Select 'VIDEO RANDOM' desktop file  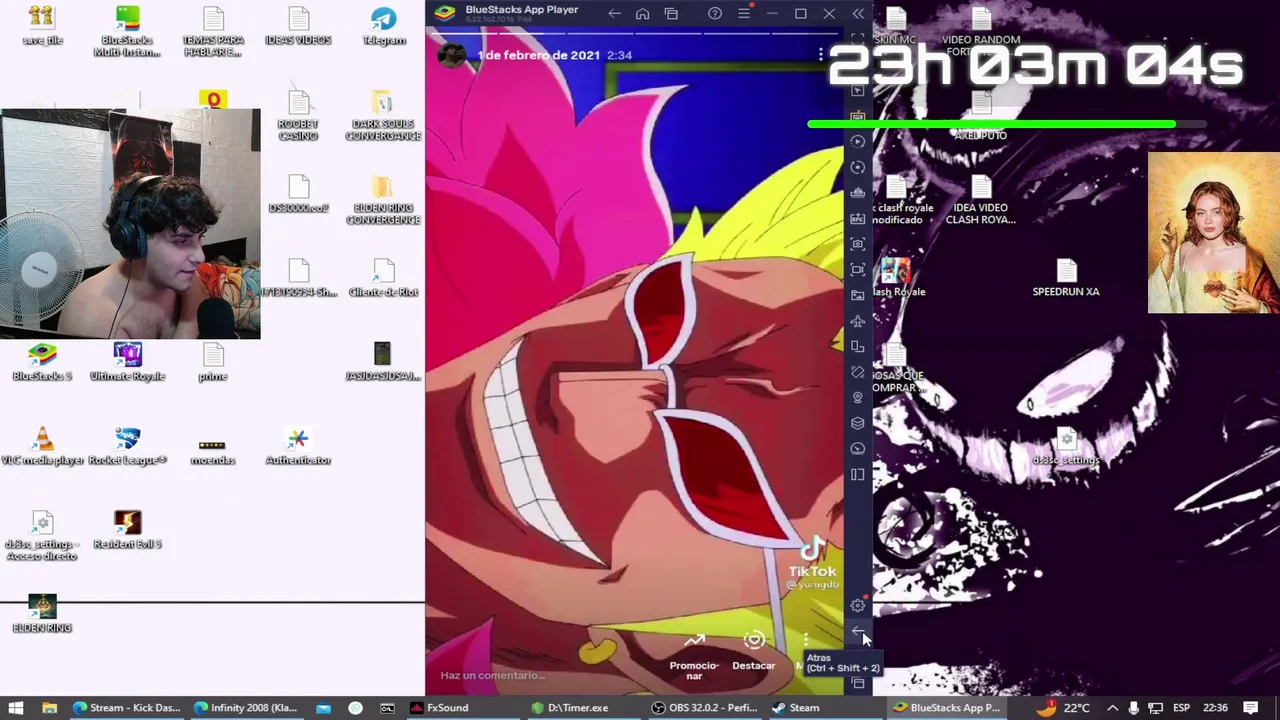click(x=981, y=30)
